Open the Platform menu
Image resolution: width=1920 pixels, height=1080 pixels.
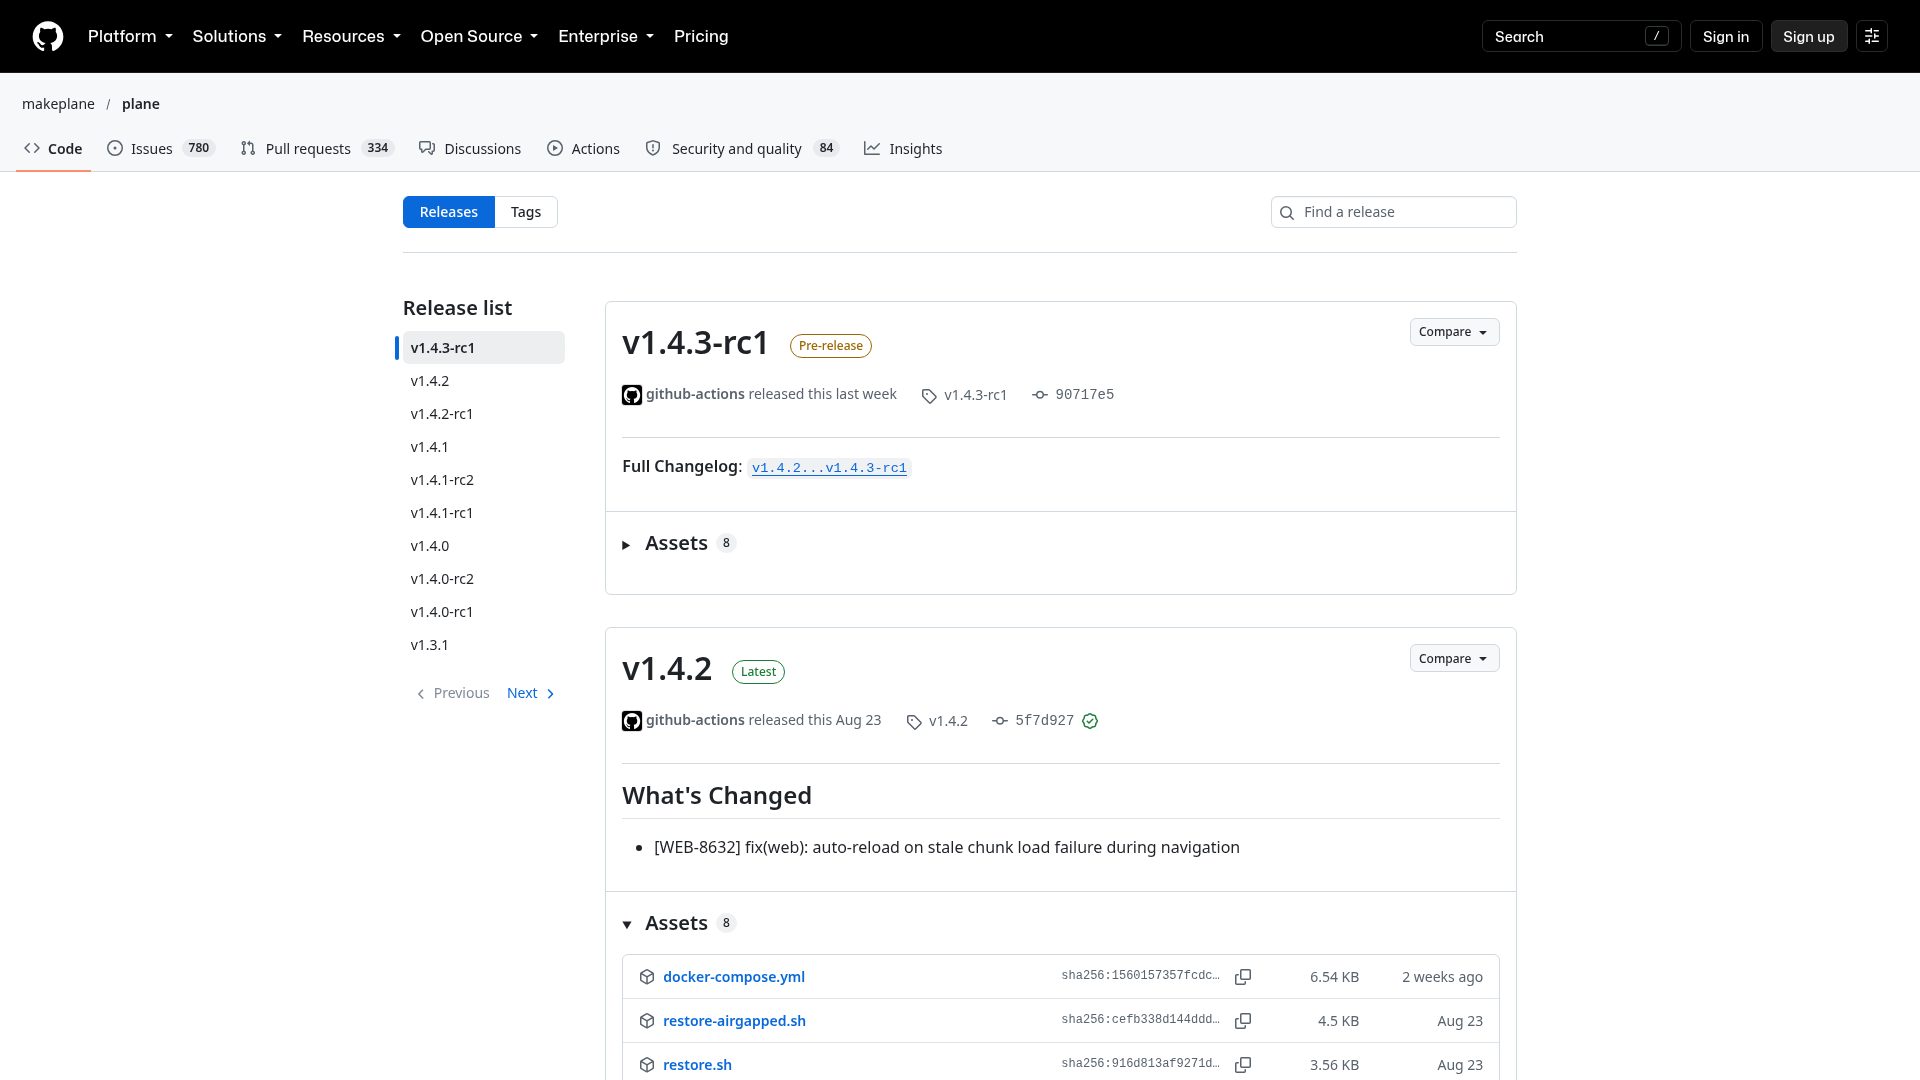130,36
